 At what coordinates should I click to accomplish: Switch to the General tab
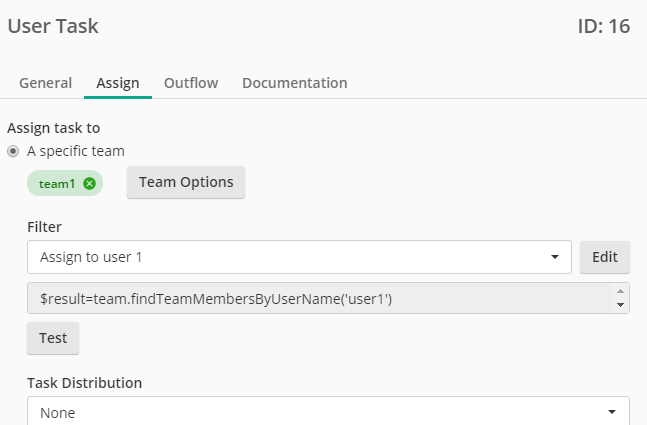coord(45,83)
